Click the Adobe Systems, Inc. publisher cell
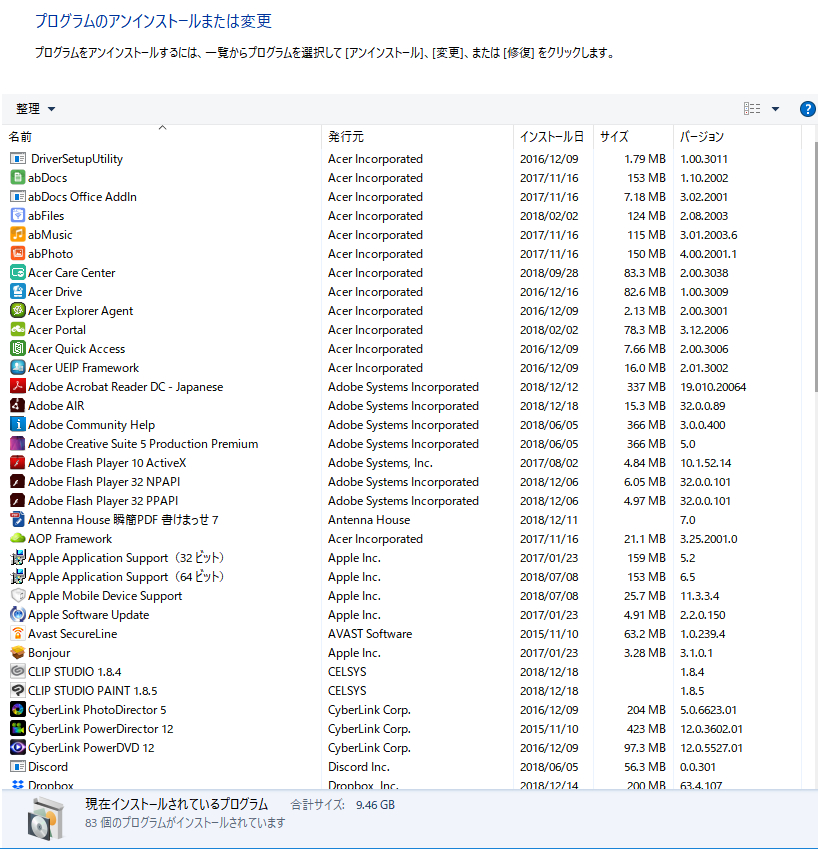The height and width of the screenshot is (849, 818). tap(380, 462)
